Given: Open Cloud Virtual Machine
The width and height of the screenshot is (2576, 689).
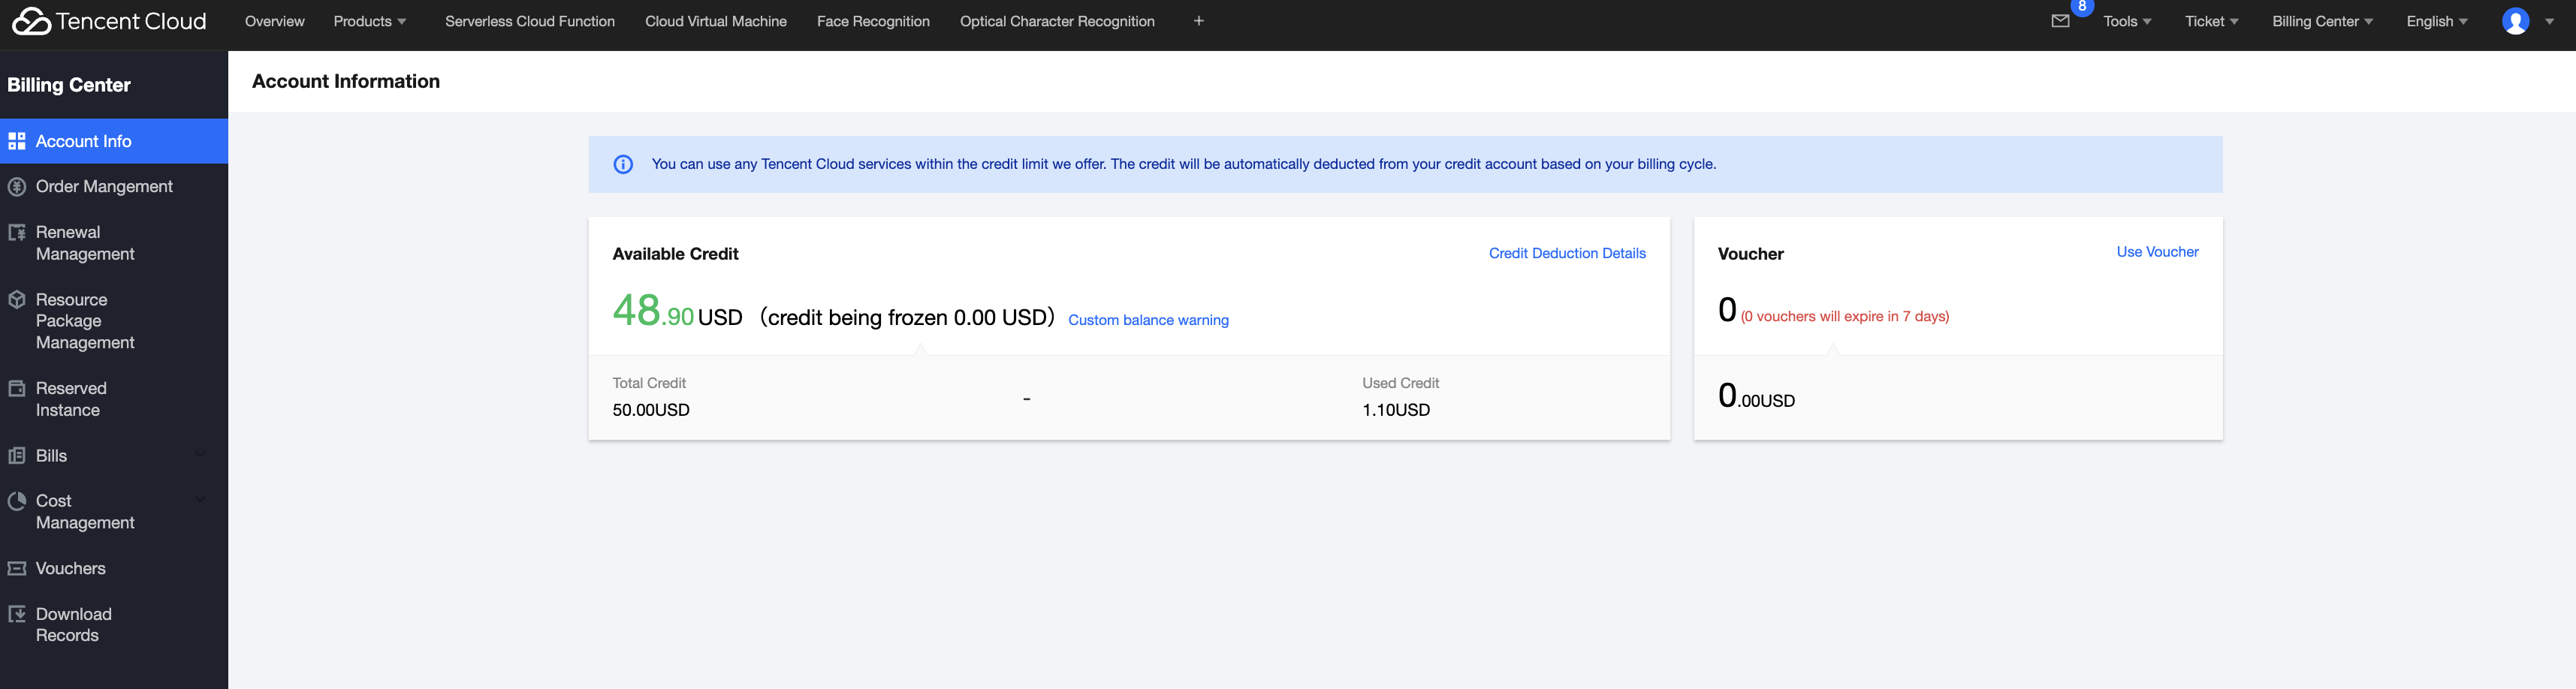Looking at the screenshot, I should 716,21.
